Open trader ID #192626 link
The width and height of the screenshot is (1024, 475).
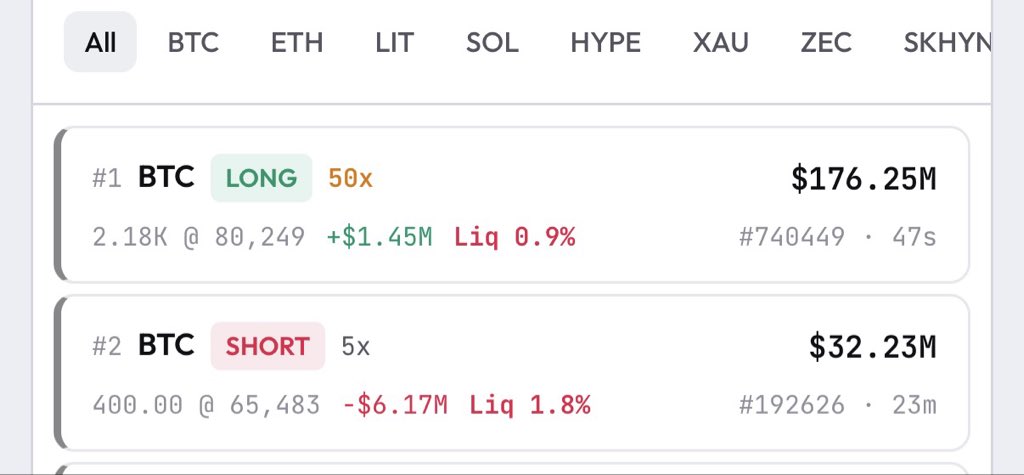pyautogui.click(x=792, y=405)
